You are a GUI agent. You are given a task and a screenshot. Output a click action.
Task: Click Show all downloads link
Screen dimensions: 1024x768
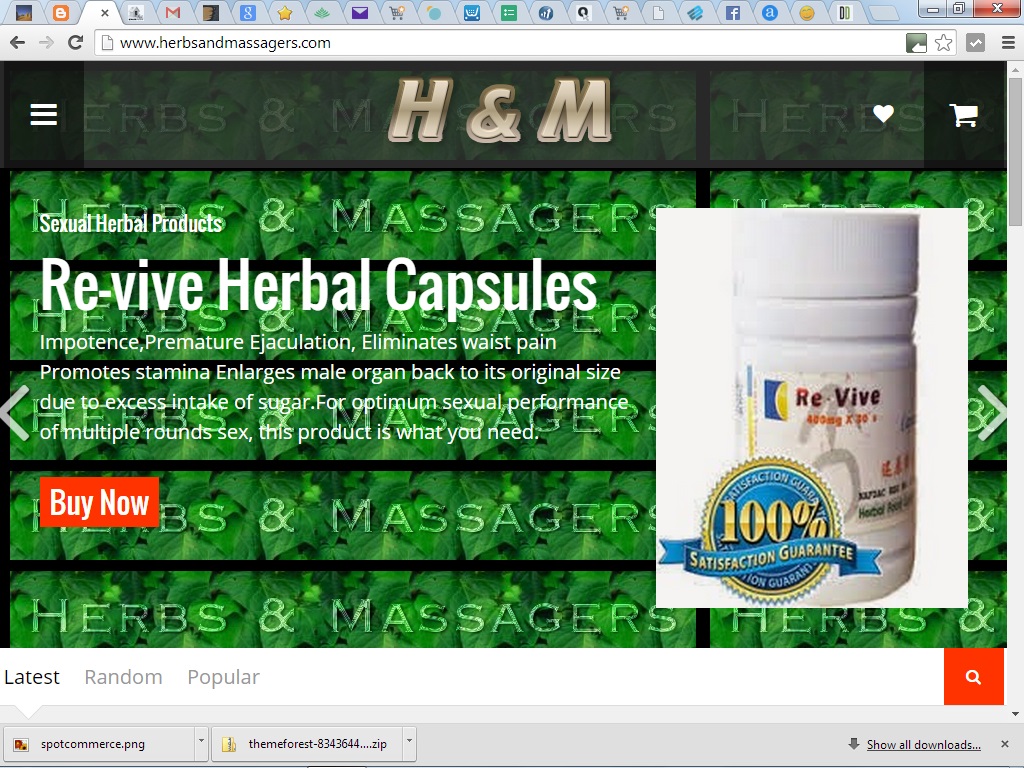[x=923, y=744]
